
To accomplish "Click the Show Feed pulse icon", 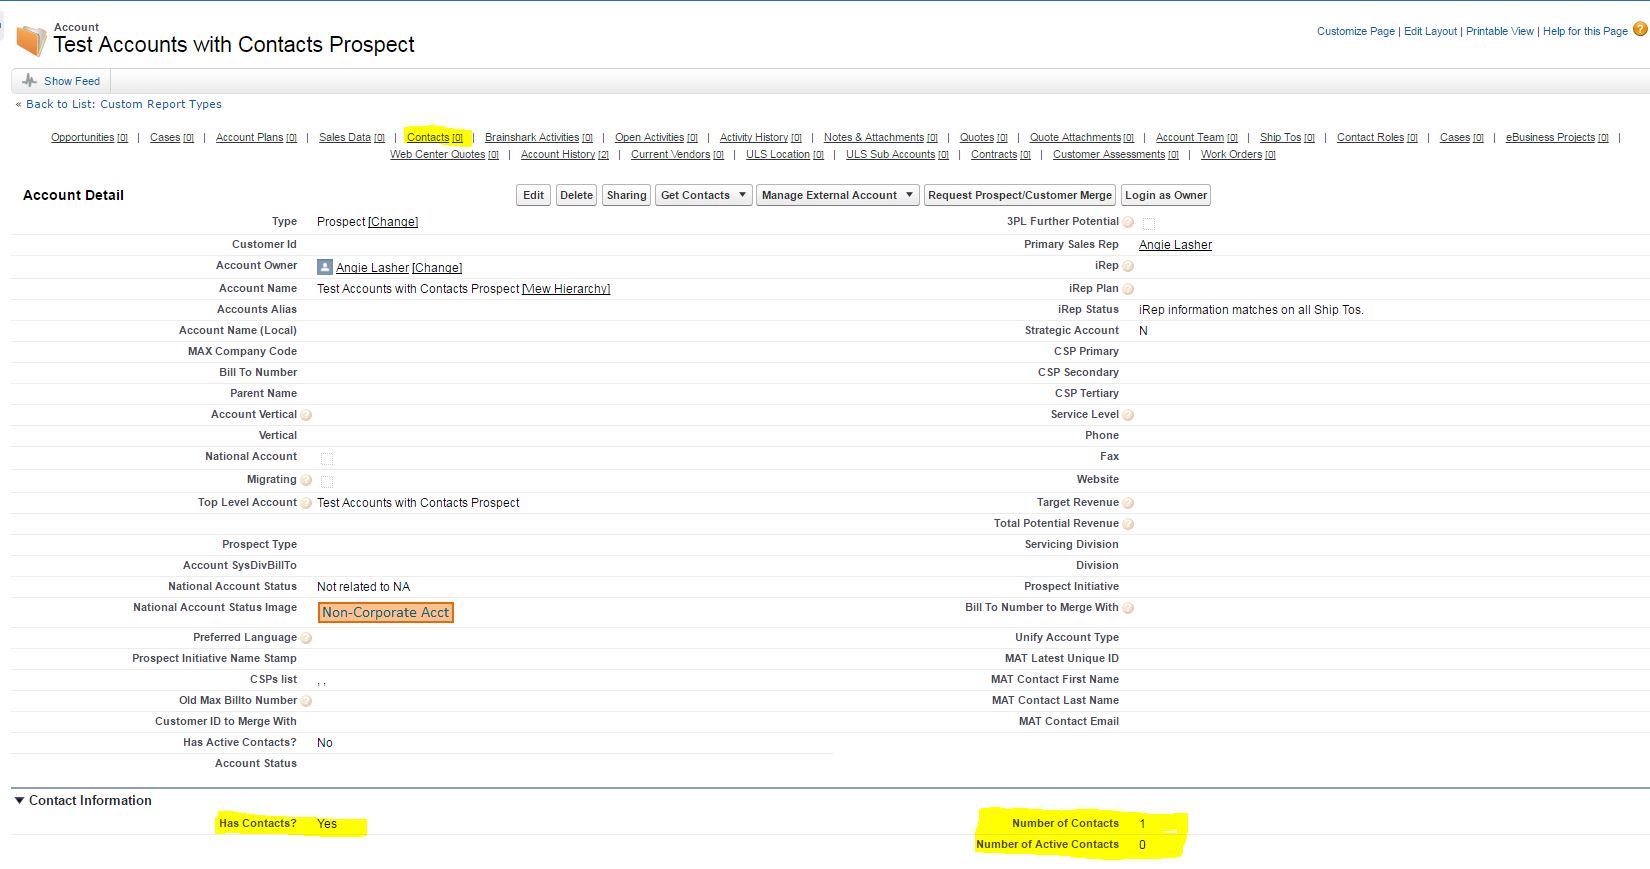I will (29, 81).
